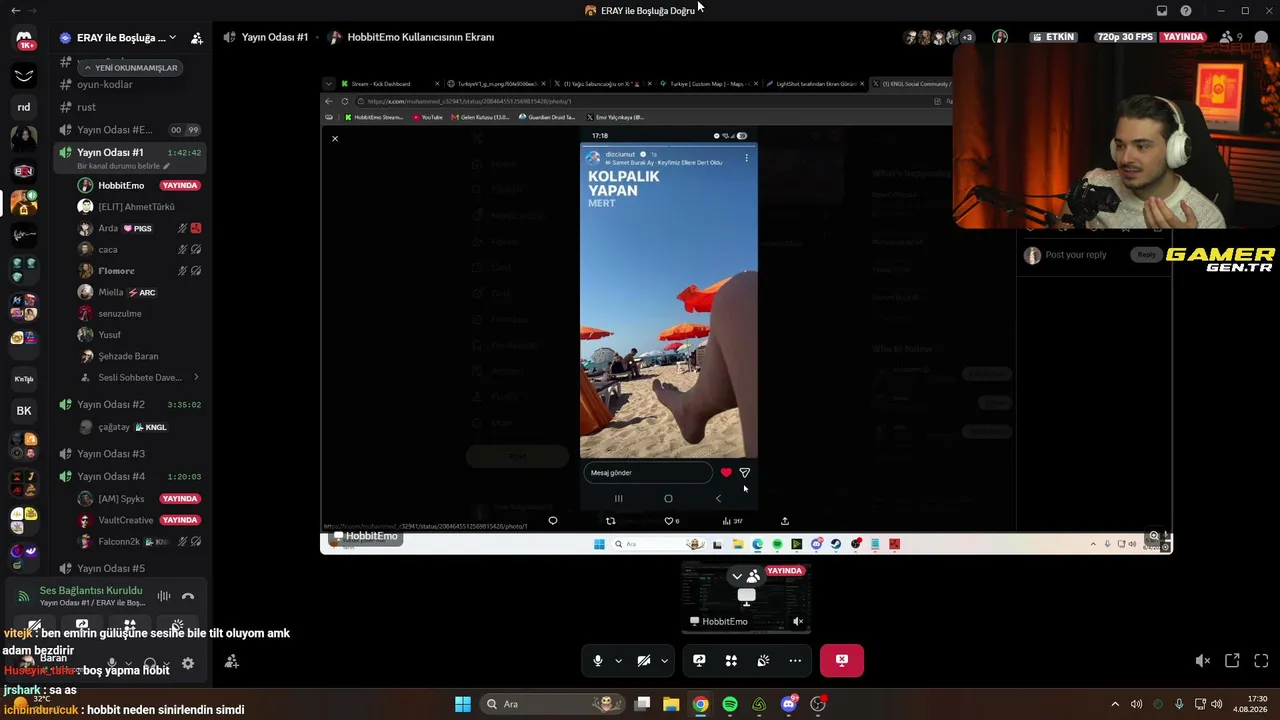The width and height of the screenshot is (1280, 720).
Task: Select member Yusuf in voice list
Action: pos(140,334)
